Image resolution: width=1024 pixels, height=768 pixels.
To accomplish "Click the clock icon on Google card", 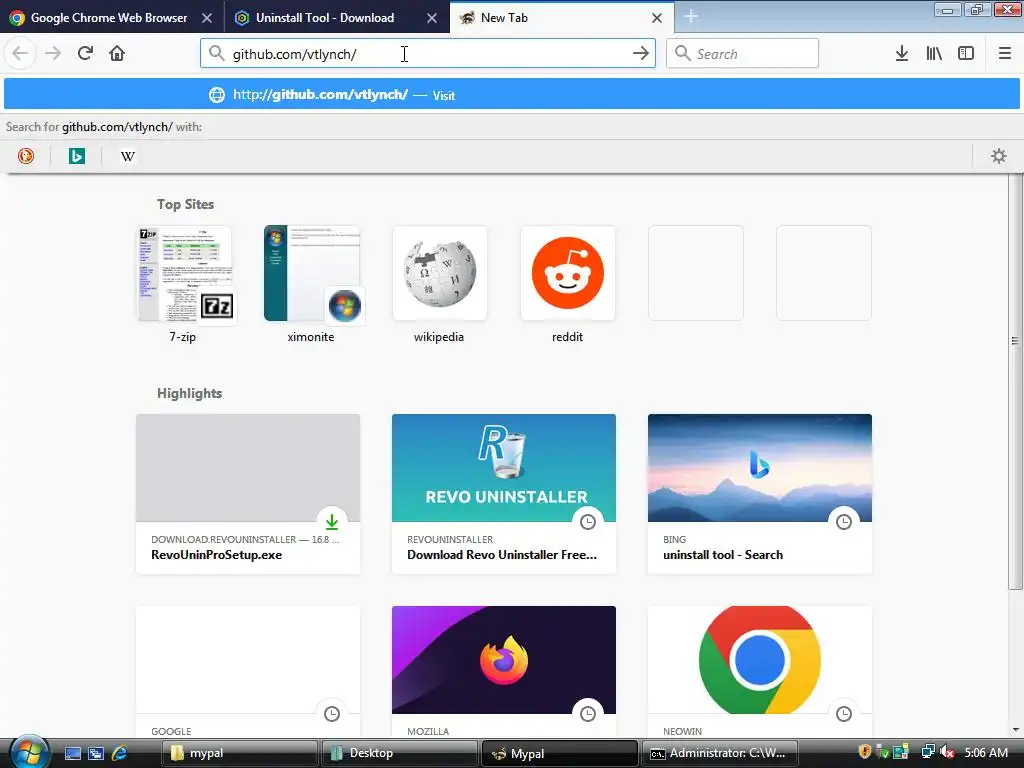I will (332, 714).
